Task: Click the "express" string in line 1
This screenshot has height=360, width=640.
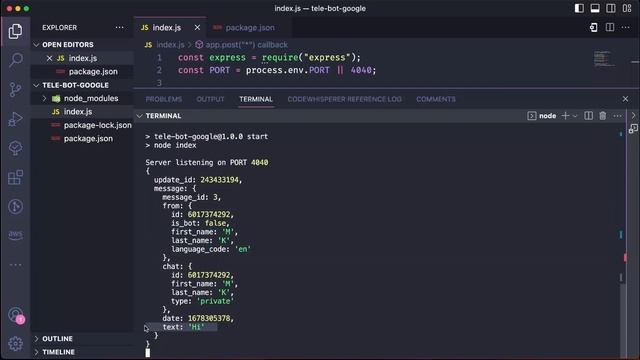Action: click(x=327, y=58)
